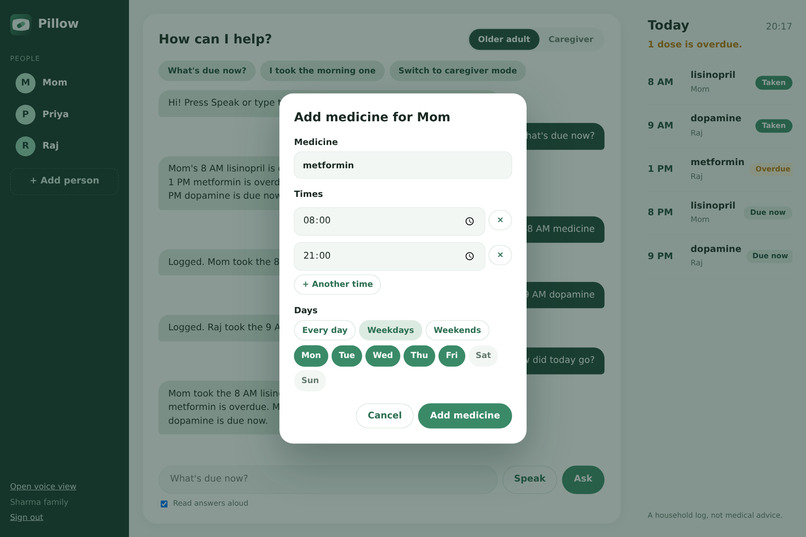Click Raj's avatar icon in sidebar
Viewport: 806px width, 537px height.
click(x=25, y=146)
